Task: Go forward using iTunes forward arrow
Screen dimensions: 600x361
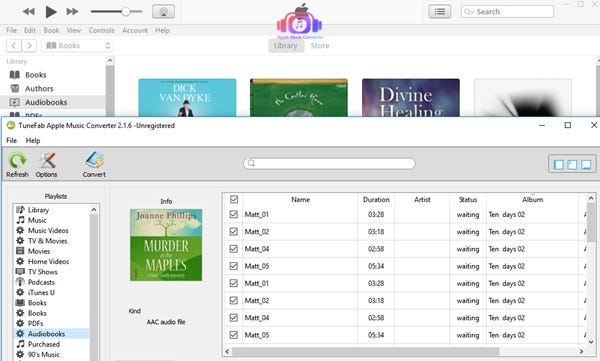Action: pos(29,46)
